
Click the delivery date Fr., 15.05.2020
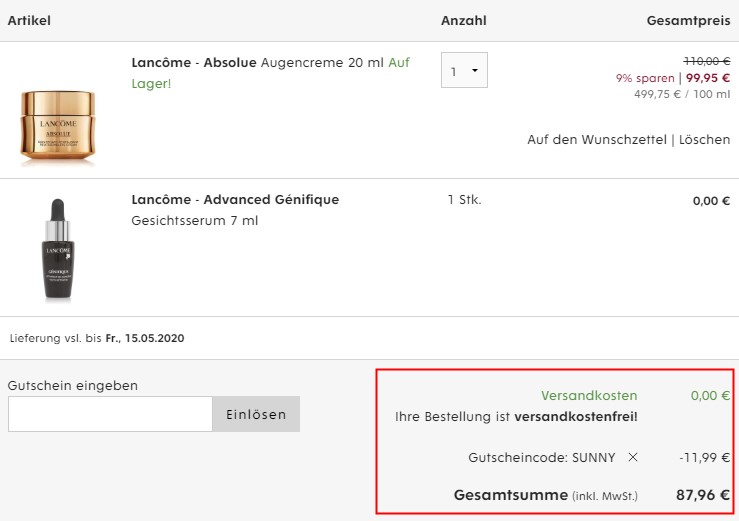145,338
